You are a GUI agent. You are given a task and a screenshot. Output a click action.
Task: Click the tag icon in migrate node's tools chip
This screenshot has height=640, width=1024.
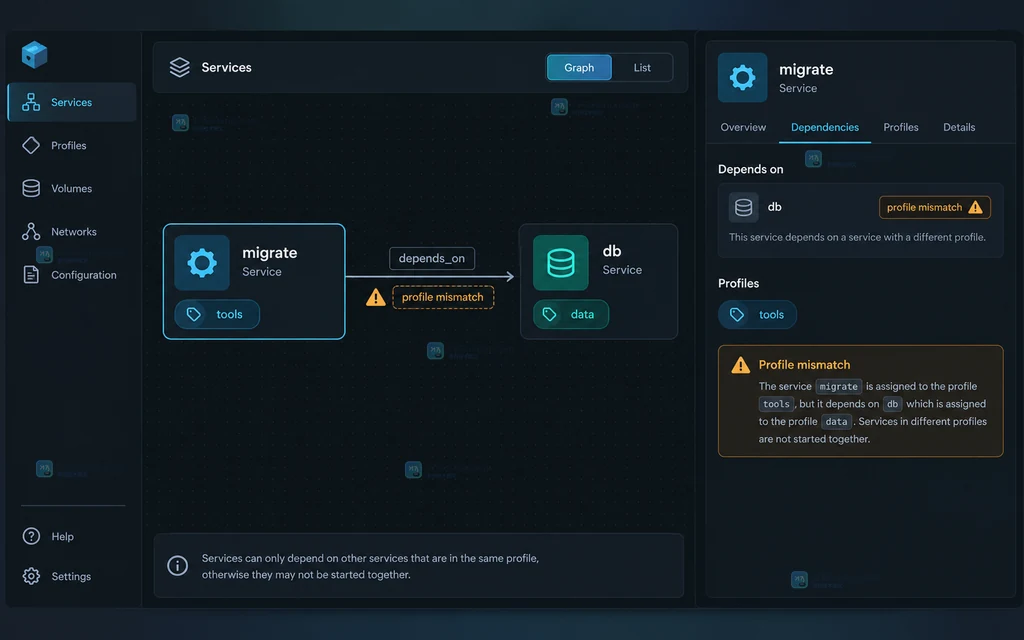[193, 314]
